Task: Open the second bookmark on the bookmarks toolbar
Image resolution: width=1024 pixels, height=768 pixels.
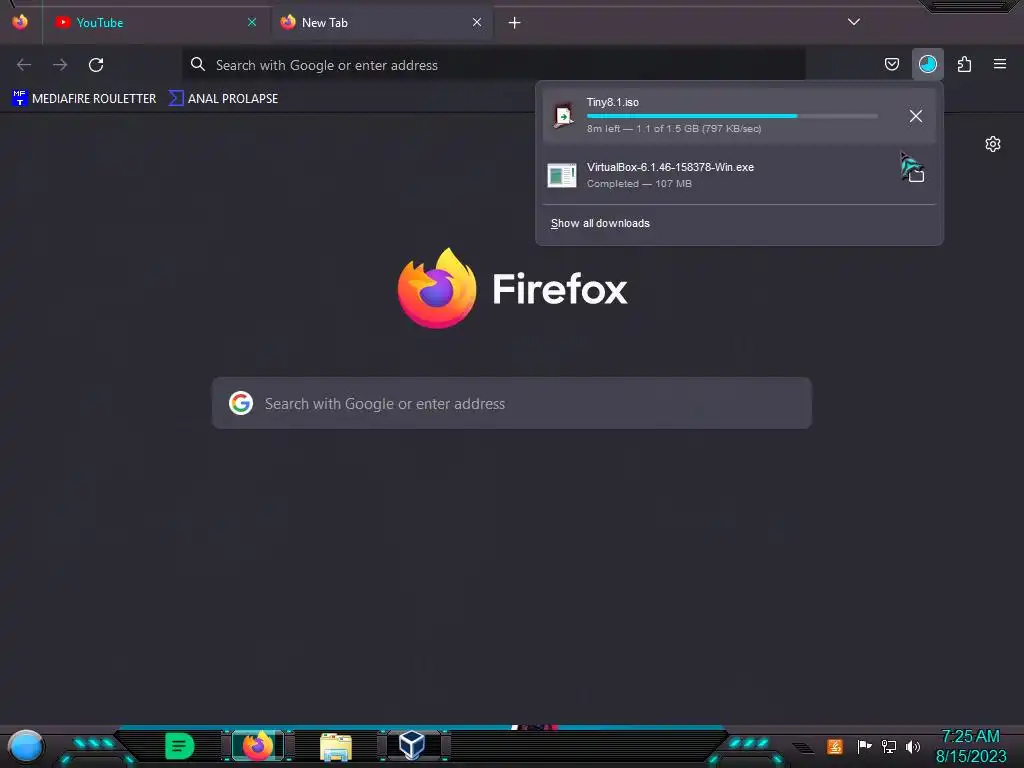Action: 223,99
